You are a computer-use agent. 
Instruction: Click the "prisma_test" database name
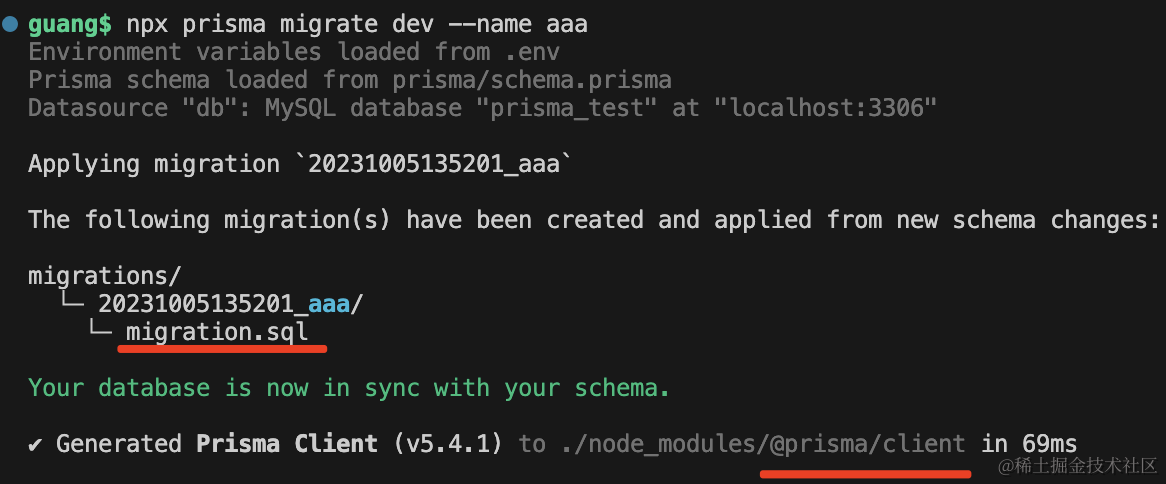click(x=573, y=108)
